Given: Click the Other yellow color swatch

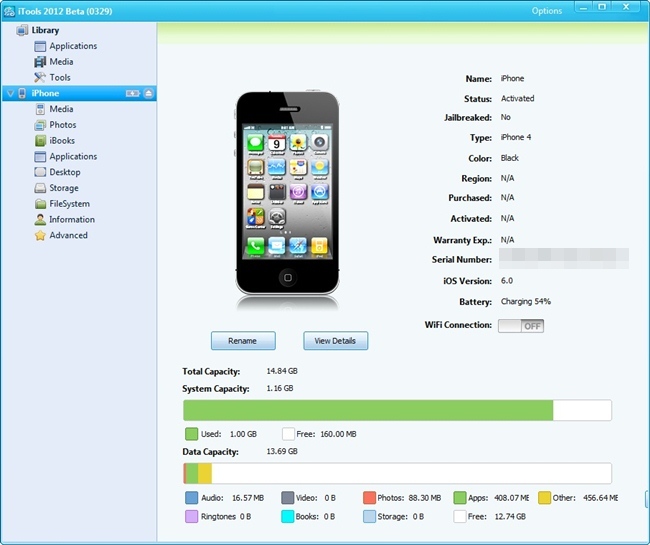Looking at the screenshot, I should pyautogui.click(x=544, y=498).
